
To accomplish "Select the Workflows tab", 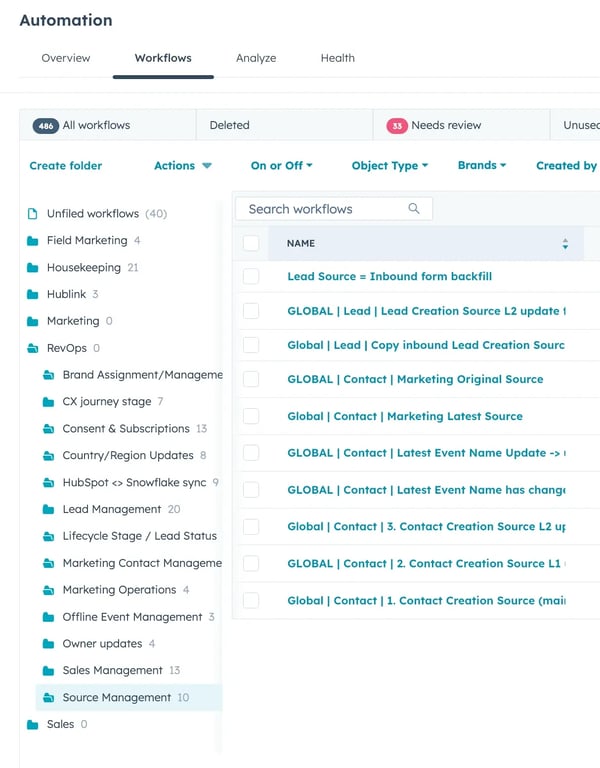I will click(x=163, y=58).
